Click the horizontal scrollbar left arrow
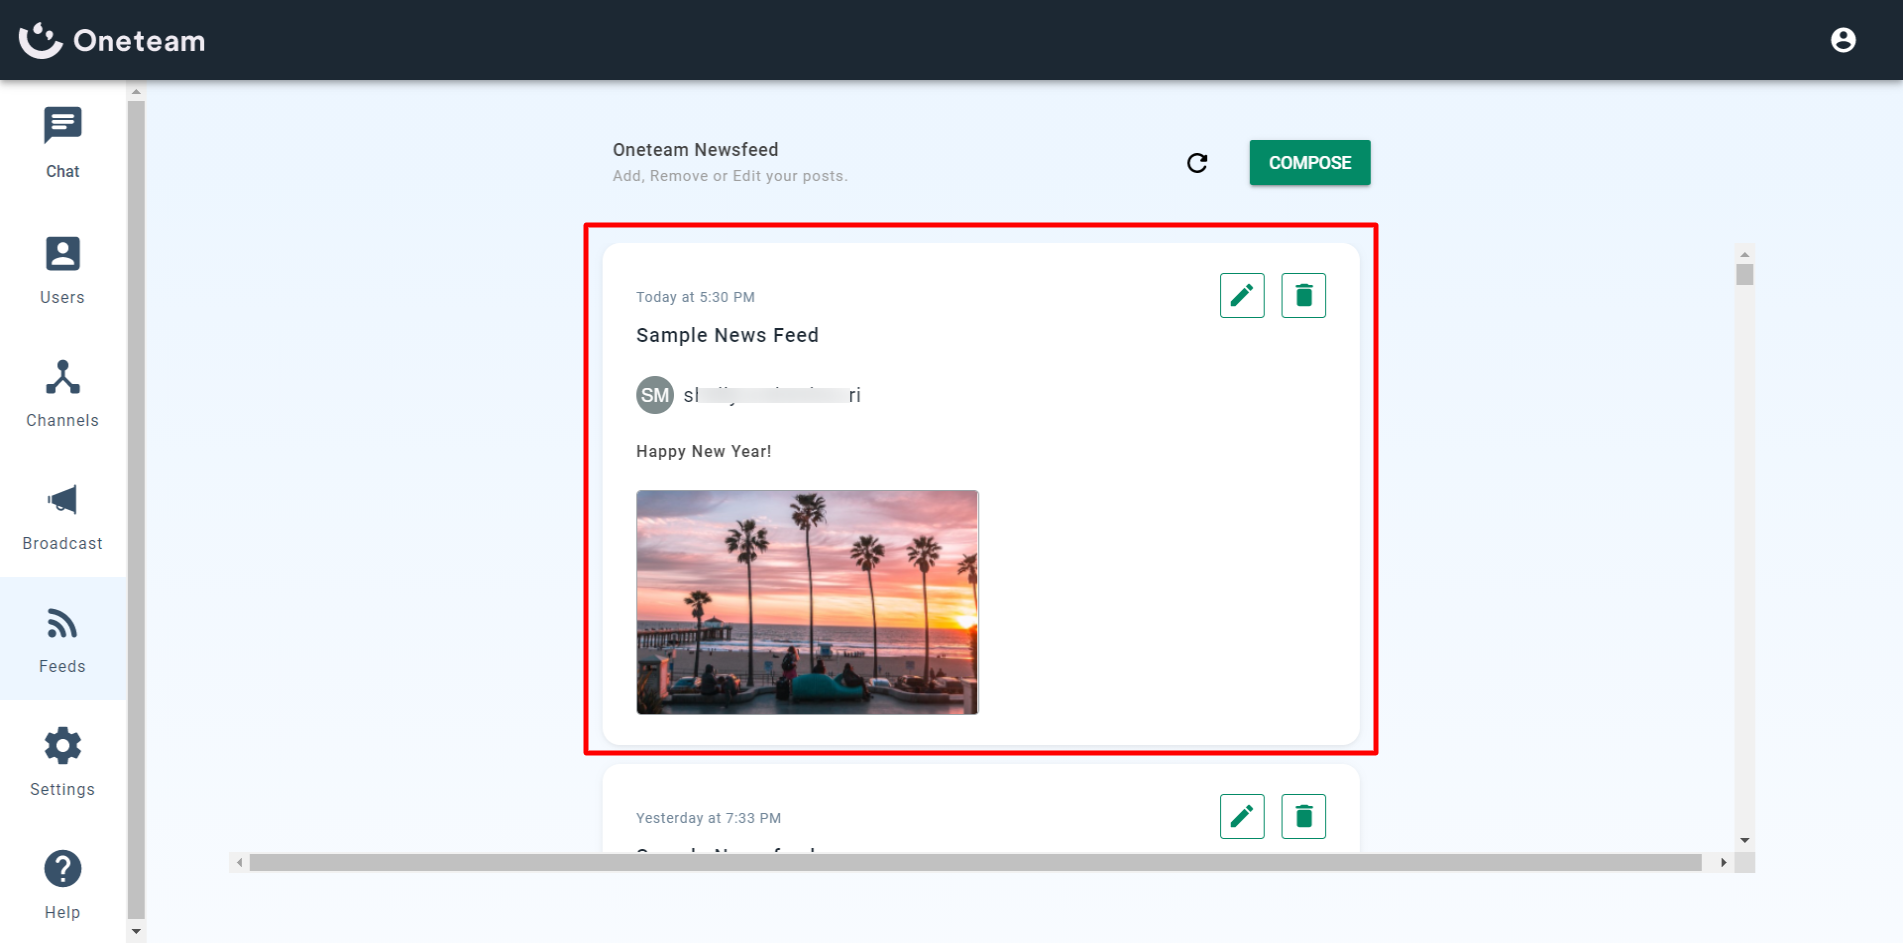 pyautogui.click(x=239, y=862)
